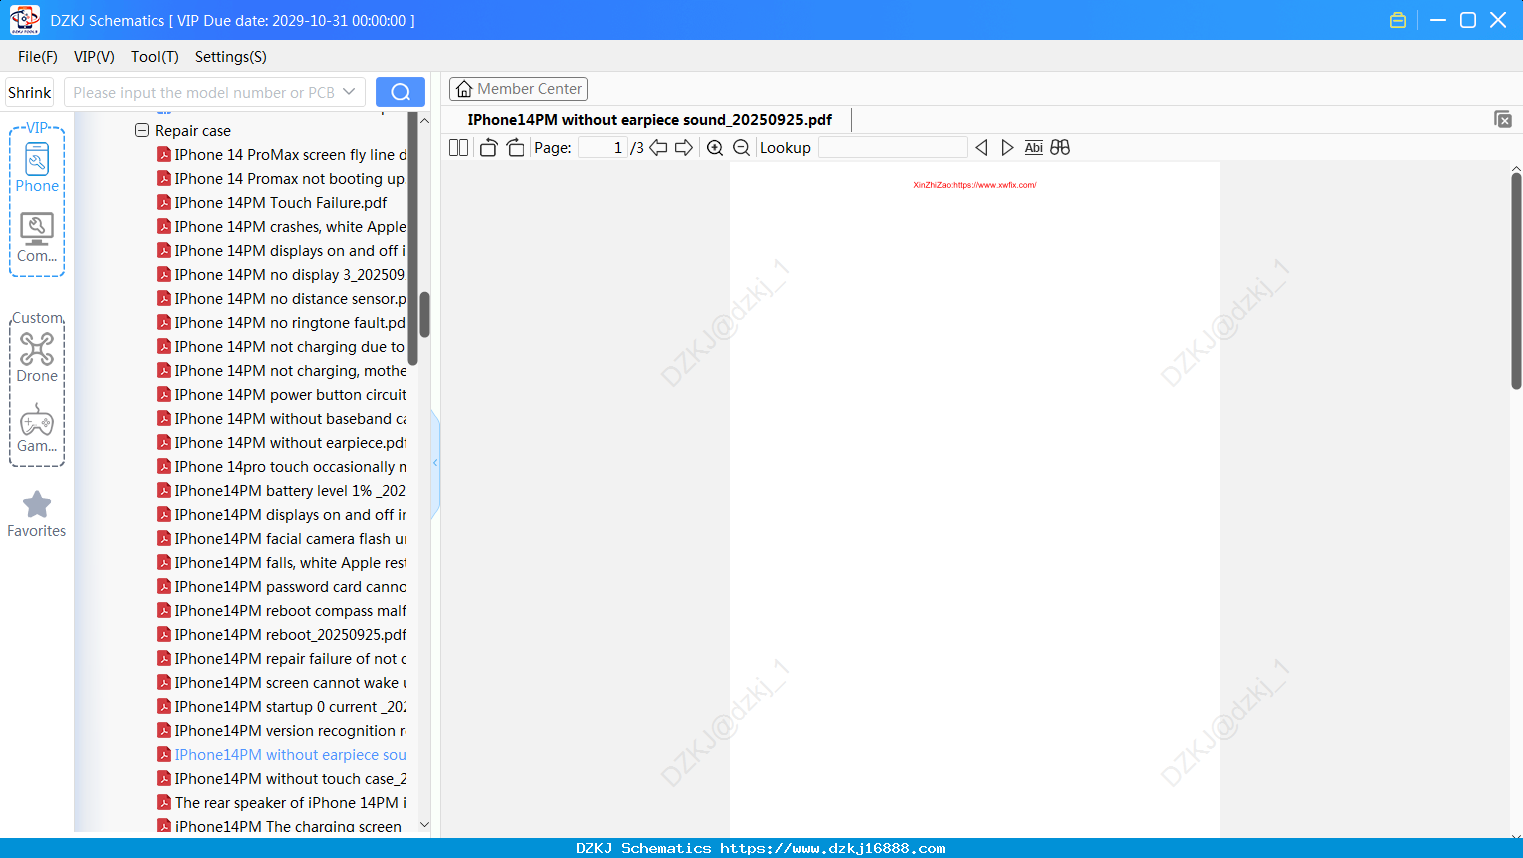Open IPhone14PM without touch case file
Screen dimensions: 1523x858
tap(282, 779)
